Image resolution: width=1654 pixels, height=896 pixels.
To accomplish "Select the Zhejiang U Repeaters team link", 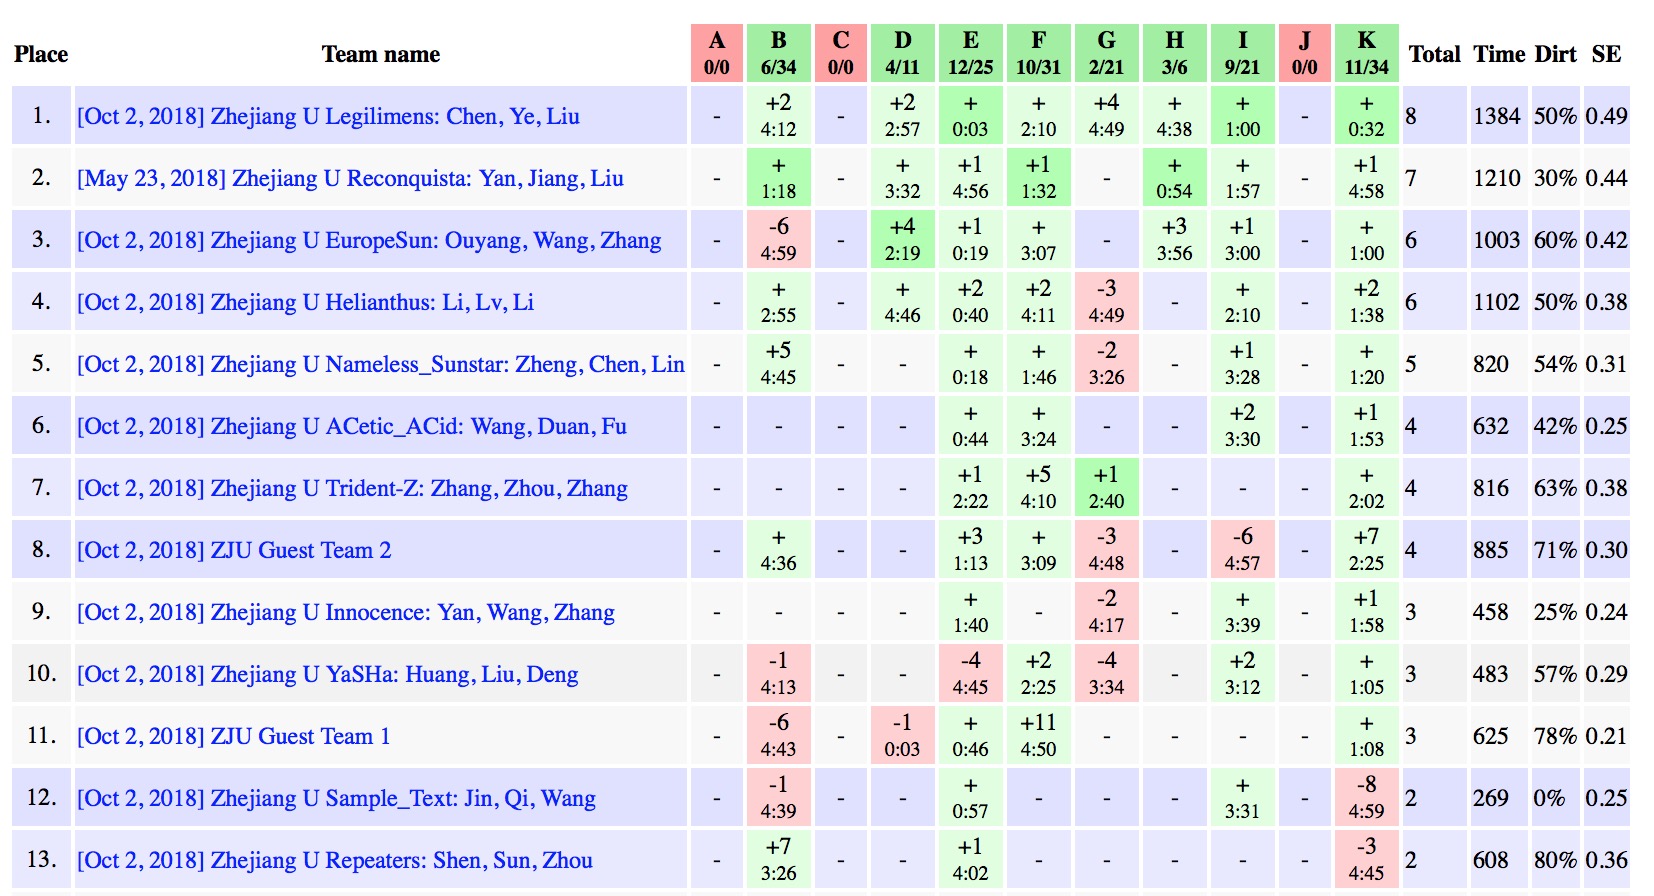I will [334, 860].
